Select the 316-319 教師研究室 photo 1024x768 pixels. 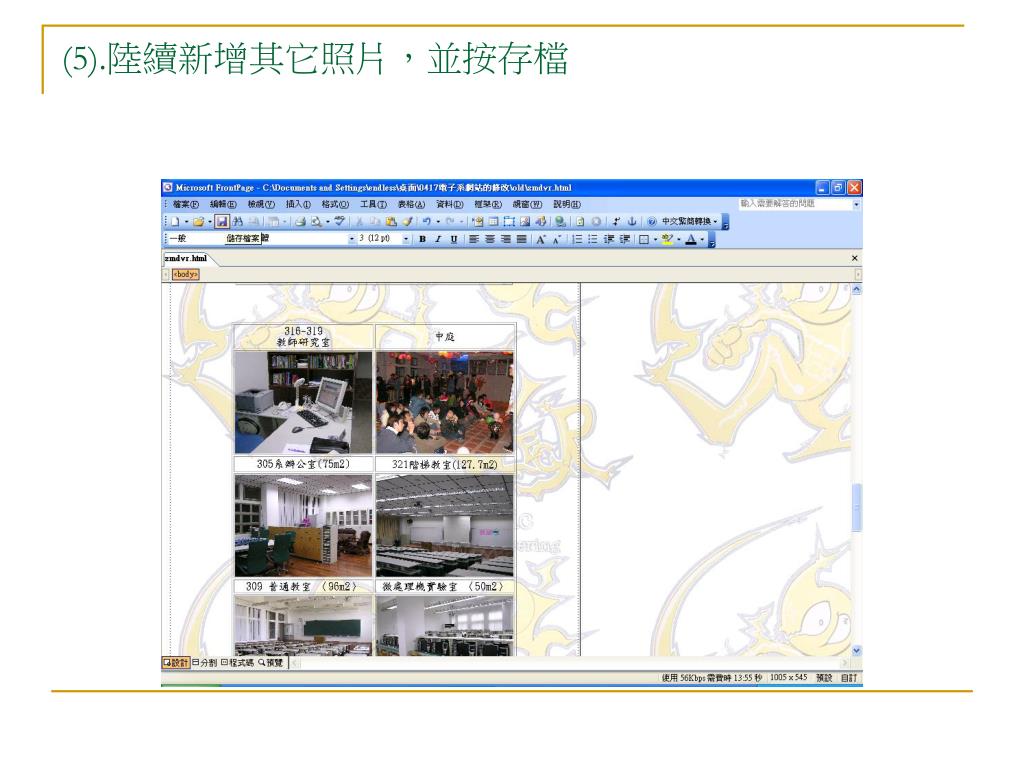304,402
